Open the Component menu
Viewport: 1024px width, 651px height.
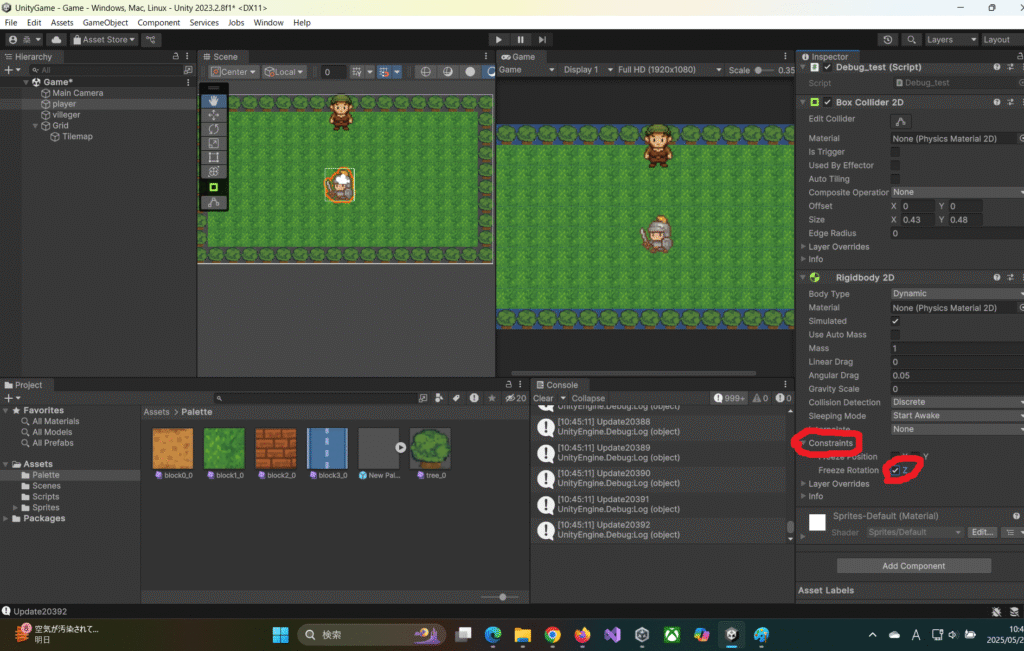[159, 22]
